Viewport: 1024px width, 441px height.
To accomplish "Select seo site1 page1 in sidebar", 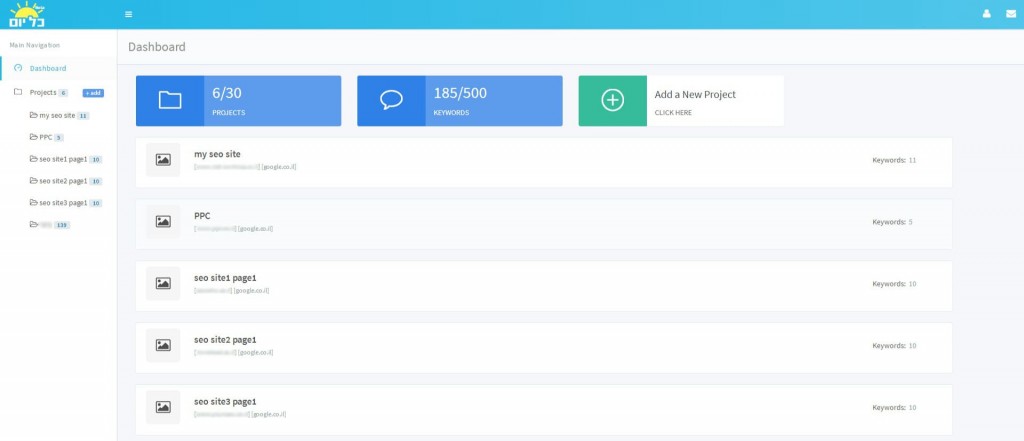I will tap(63, 159).
